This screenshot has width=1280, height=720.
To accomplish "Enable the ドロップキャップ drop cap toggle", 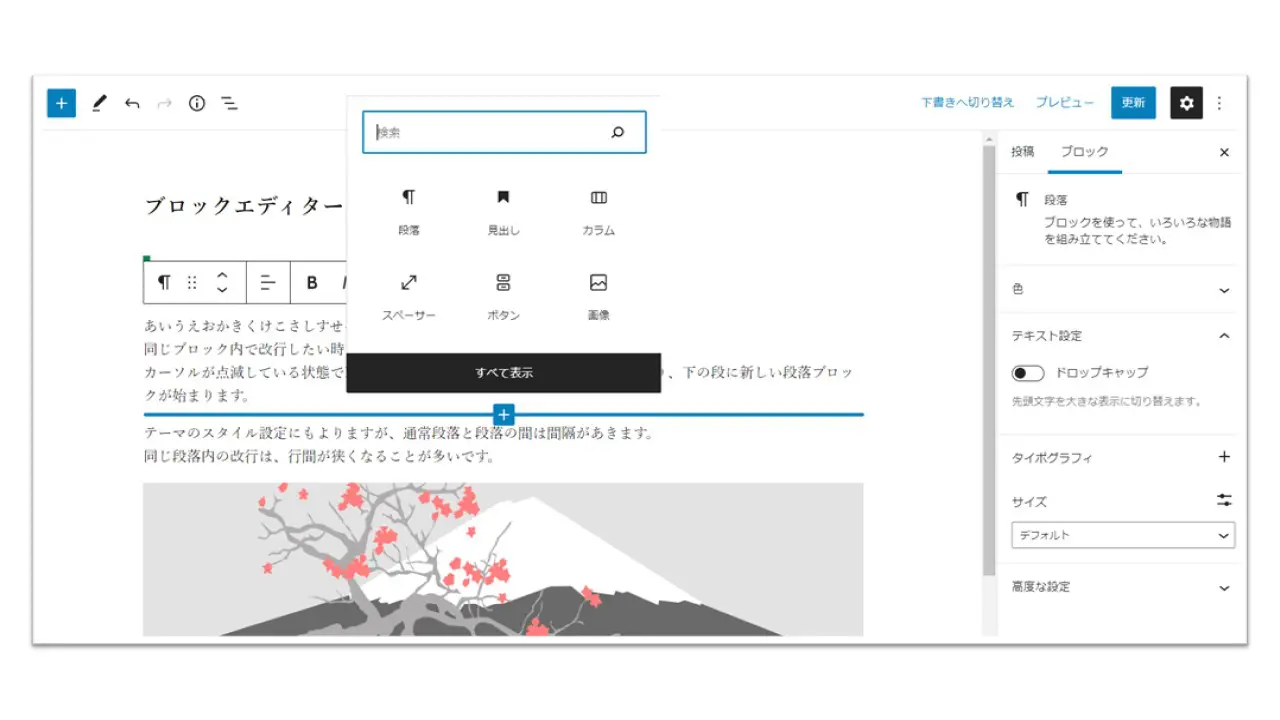I will tap(1027, 373).
